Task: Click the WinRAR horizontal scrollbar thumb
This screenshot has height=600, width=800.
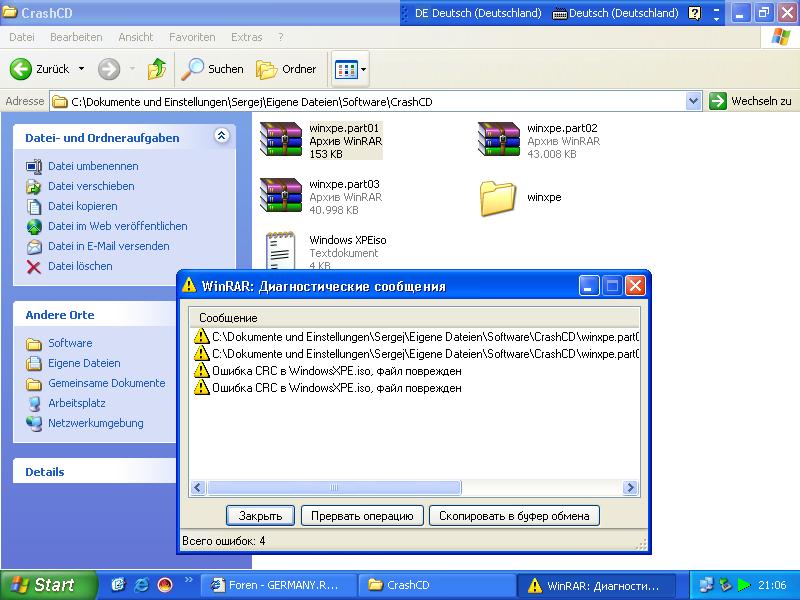Action: pos(334,488)
